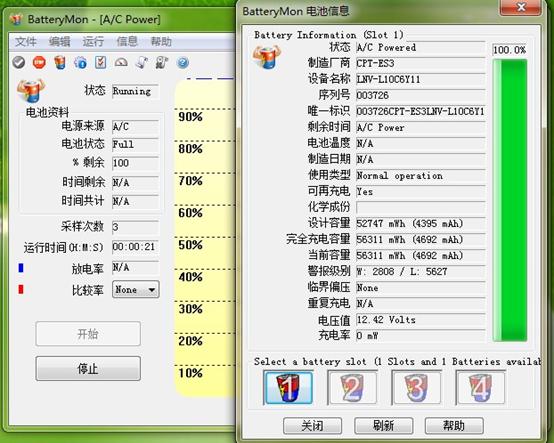Viewport: 554px width, 443px height.
Task: Click the red stop sign toolbar icon
Action: 39,63
